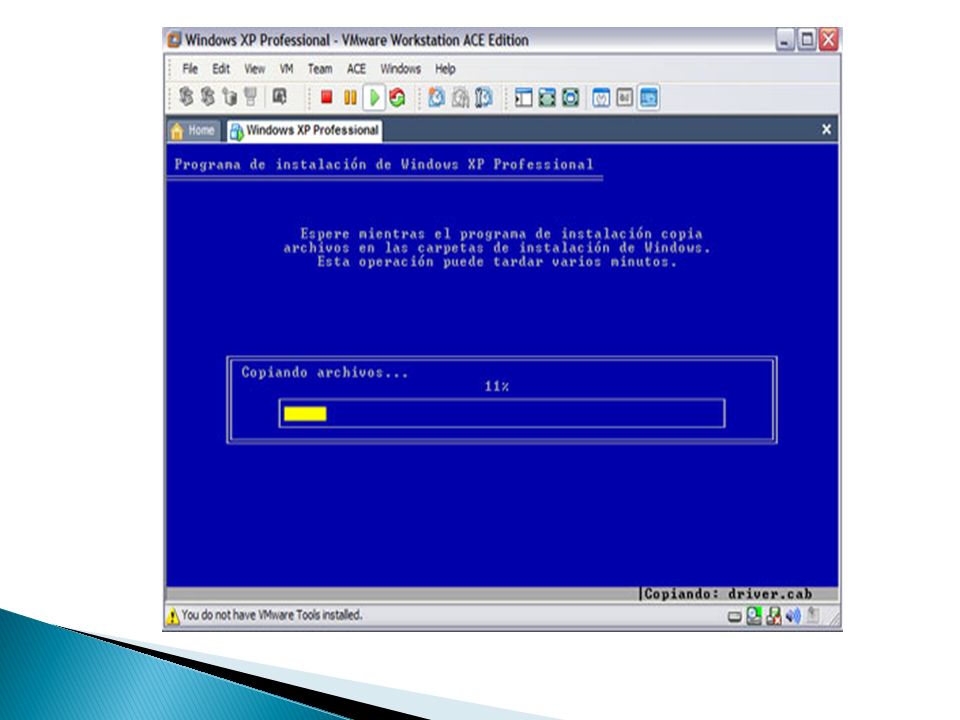Image resolution: width=960 pixels, height=720 pixels.
Task: Click the greyed trophy-shaped toolbar icon
Action: click(x=250, y=97)
